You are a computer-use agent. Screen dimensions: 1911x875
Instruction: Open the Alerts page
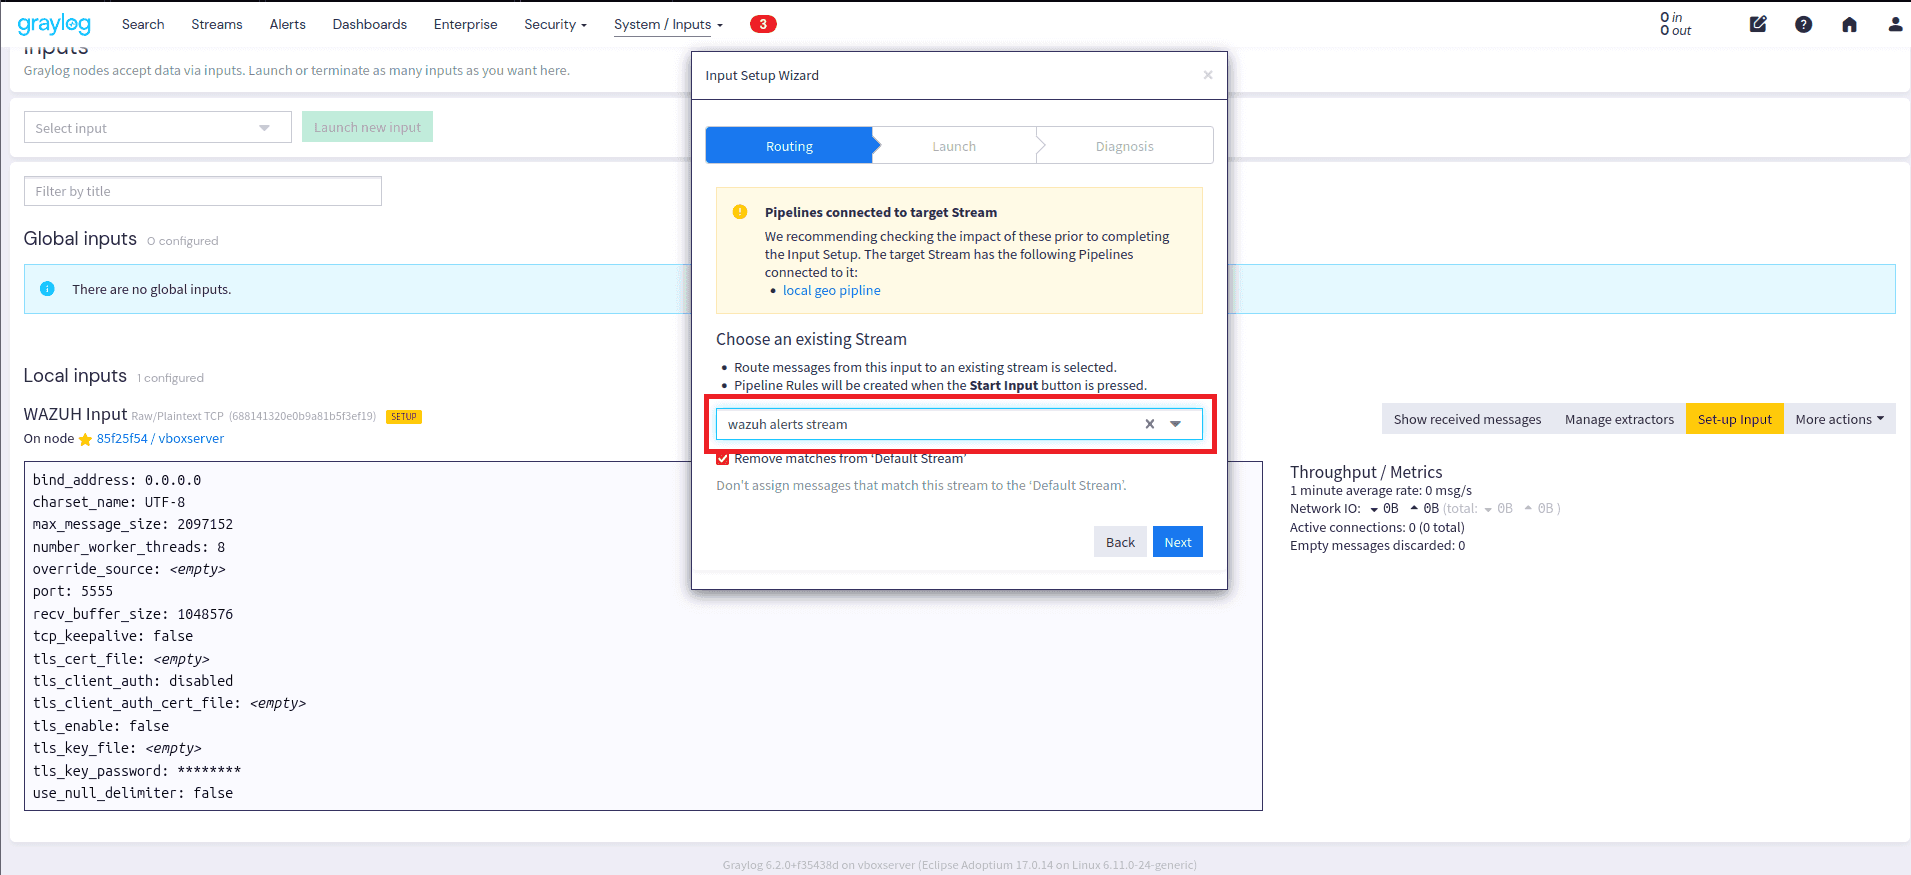(288, 24)
